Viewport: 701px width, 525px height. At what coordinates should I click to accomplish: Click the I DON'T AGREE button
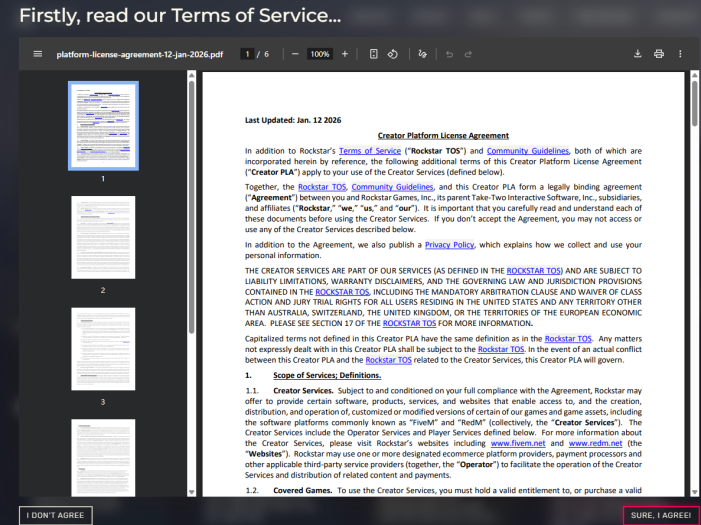(56, 515)
